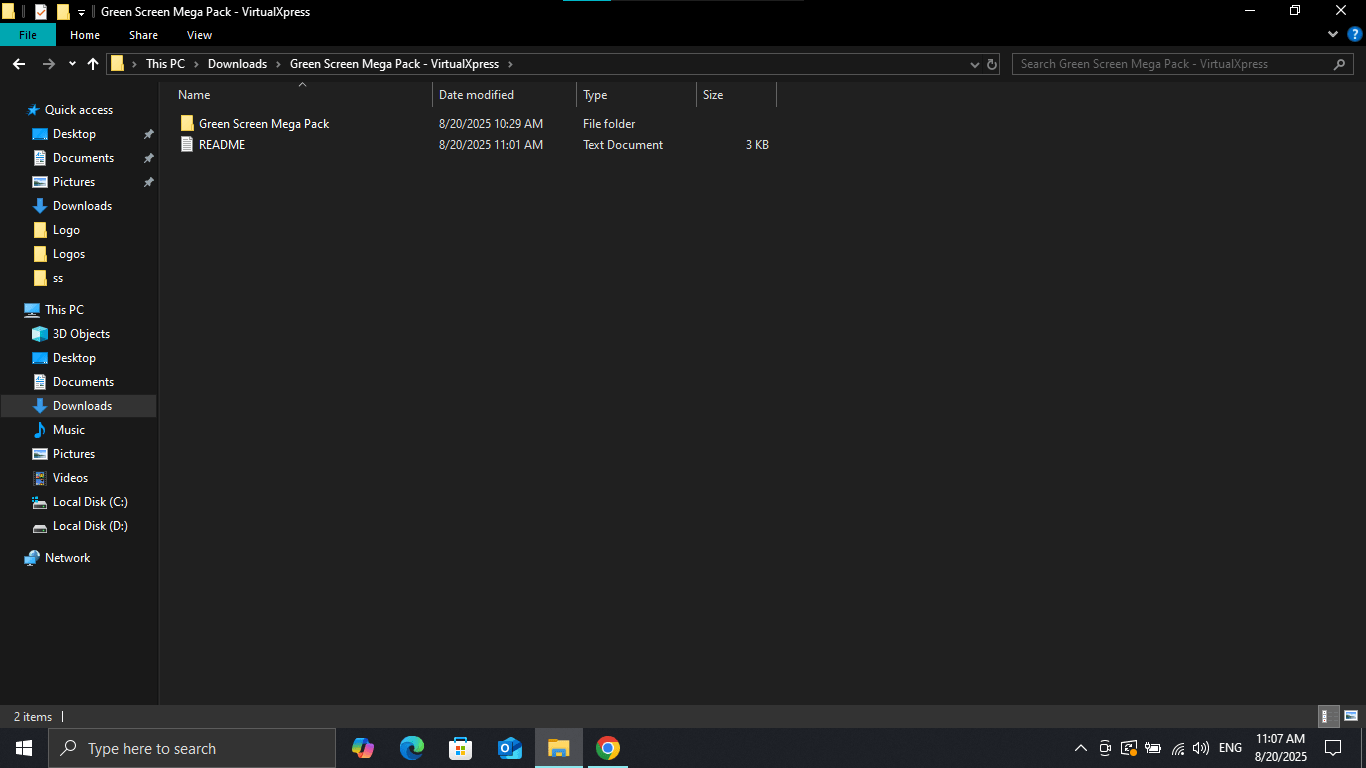Unpin Desktop from Quick access

coord(149,134)
